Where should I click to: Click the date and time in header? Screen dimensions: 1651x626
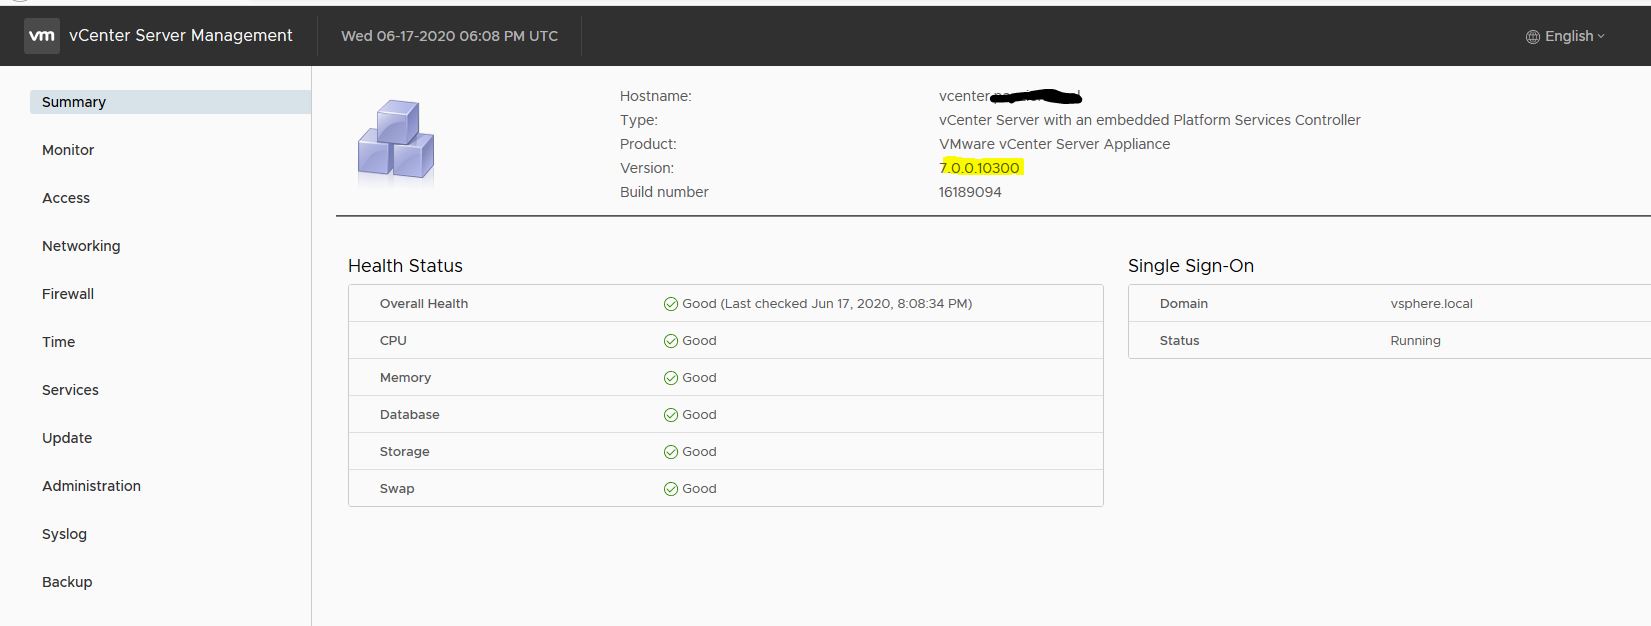pyautogui.click(x=449, y=36)
